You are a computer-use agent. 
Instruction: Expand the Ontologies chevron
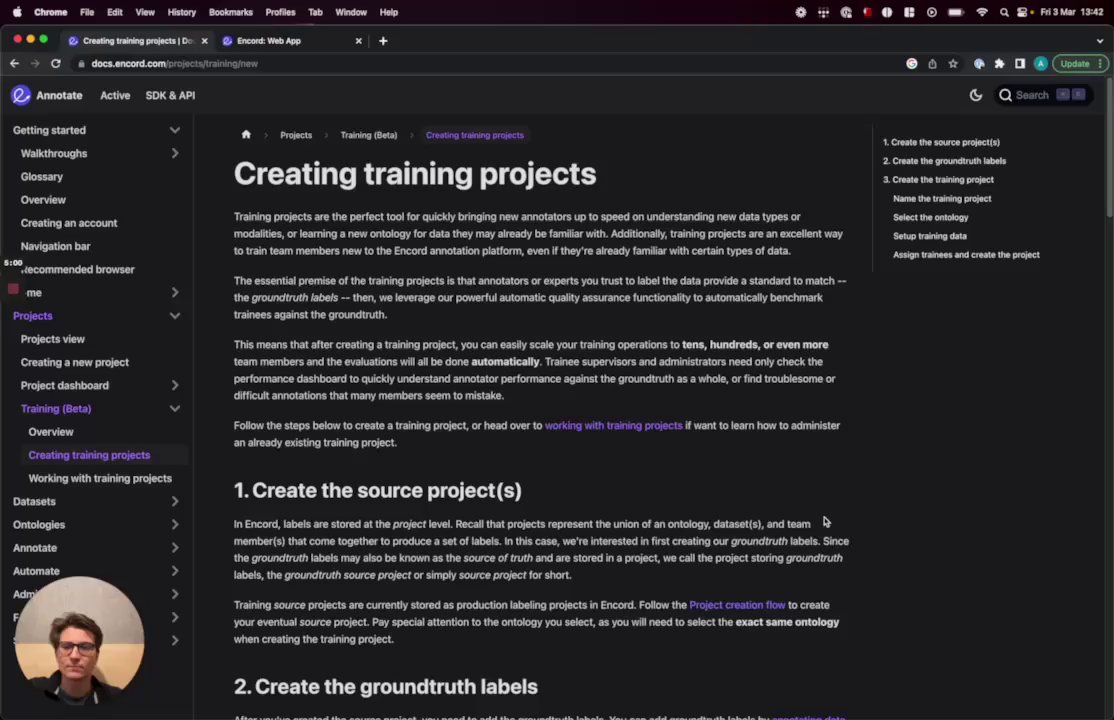point(175,525)
